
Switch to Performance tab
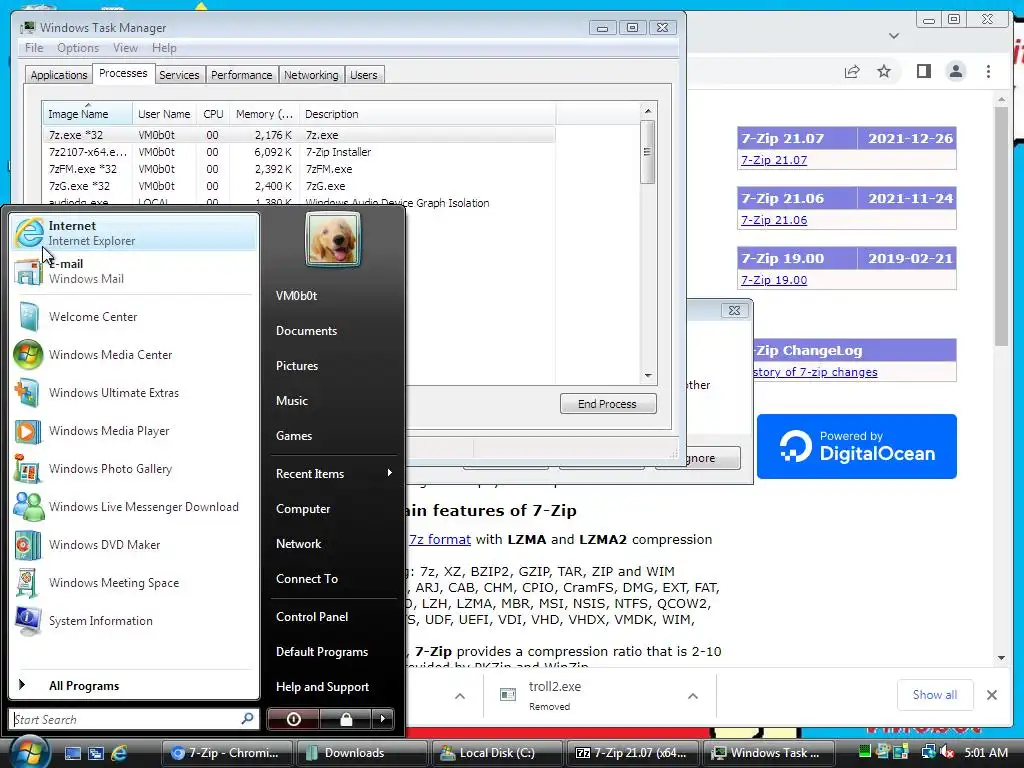pyautogui.click(x=242, y=75)
